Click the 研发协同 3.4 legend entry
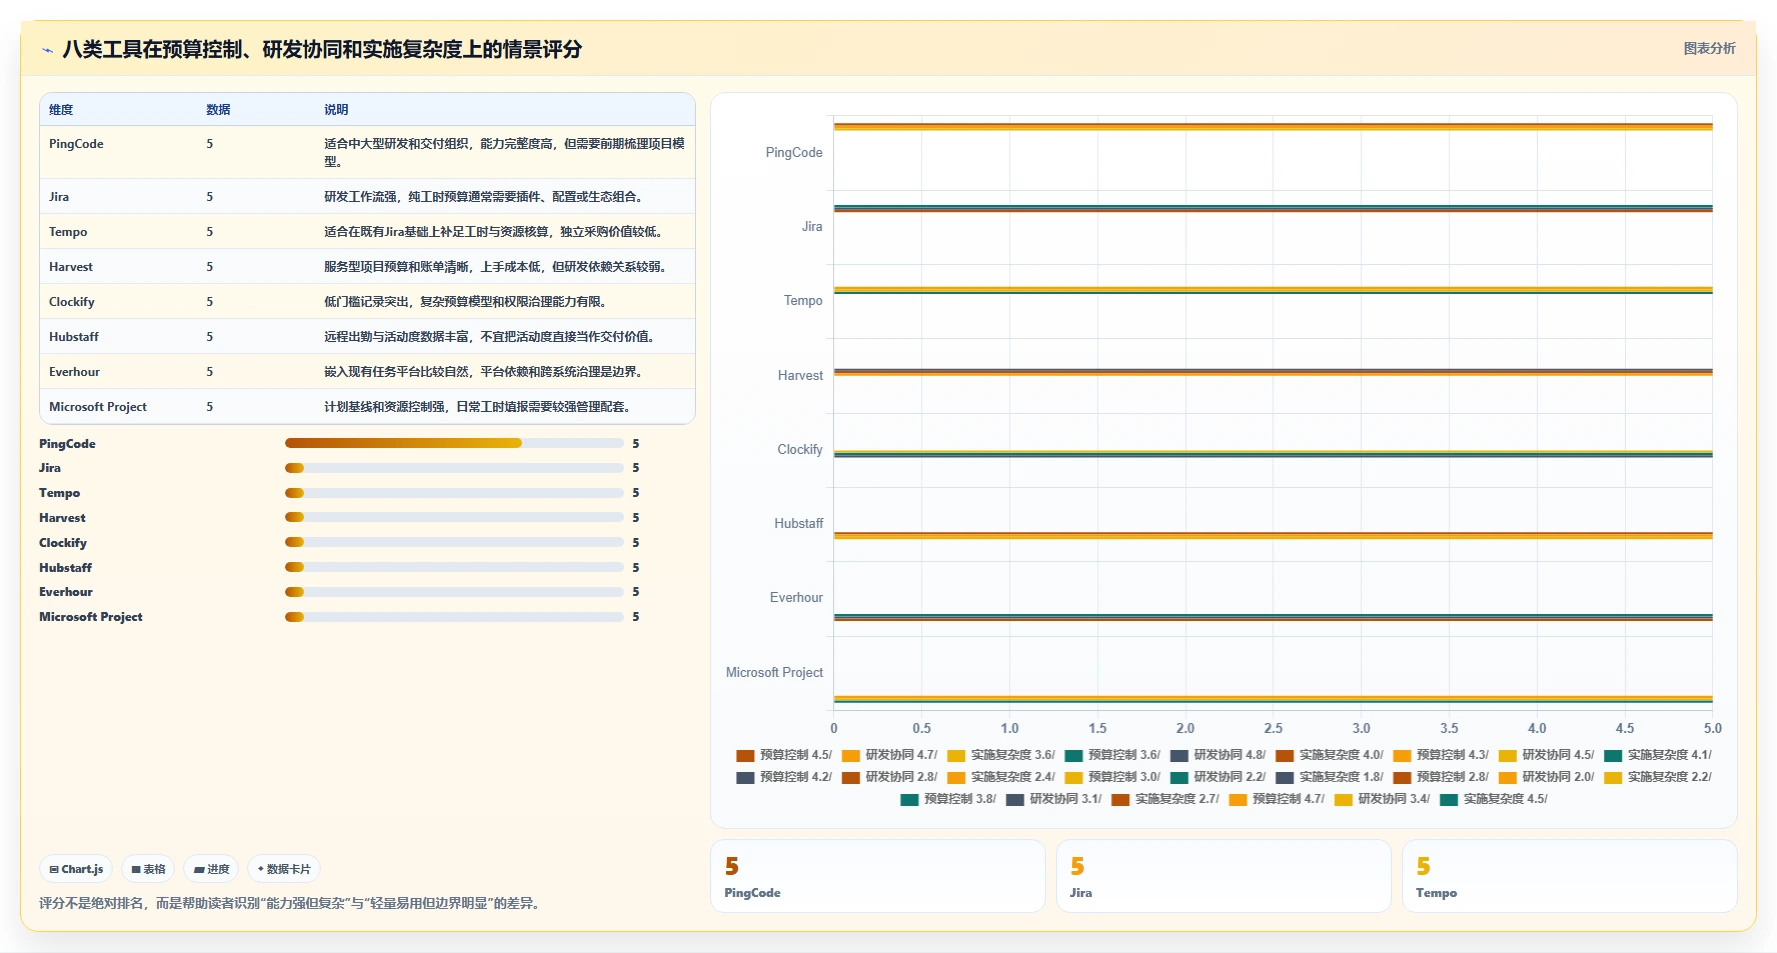 click(x=1382, y=799)
